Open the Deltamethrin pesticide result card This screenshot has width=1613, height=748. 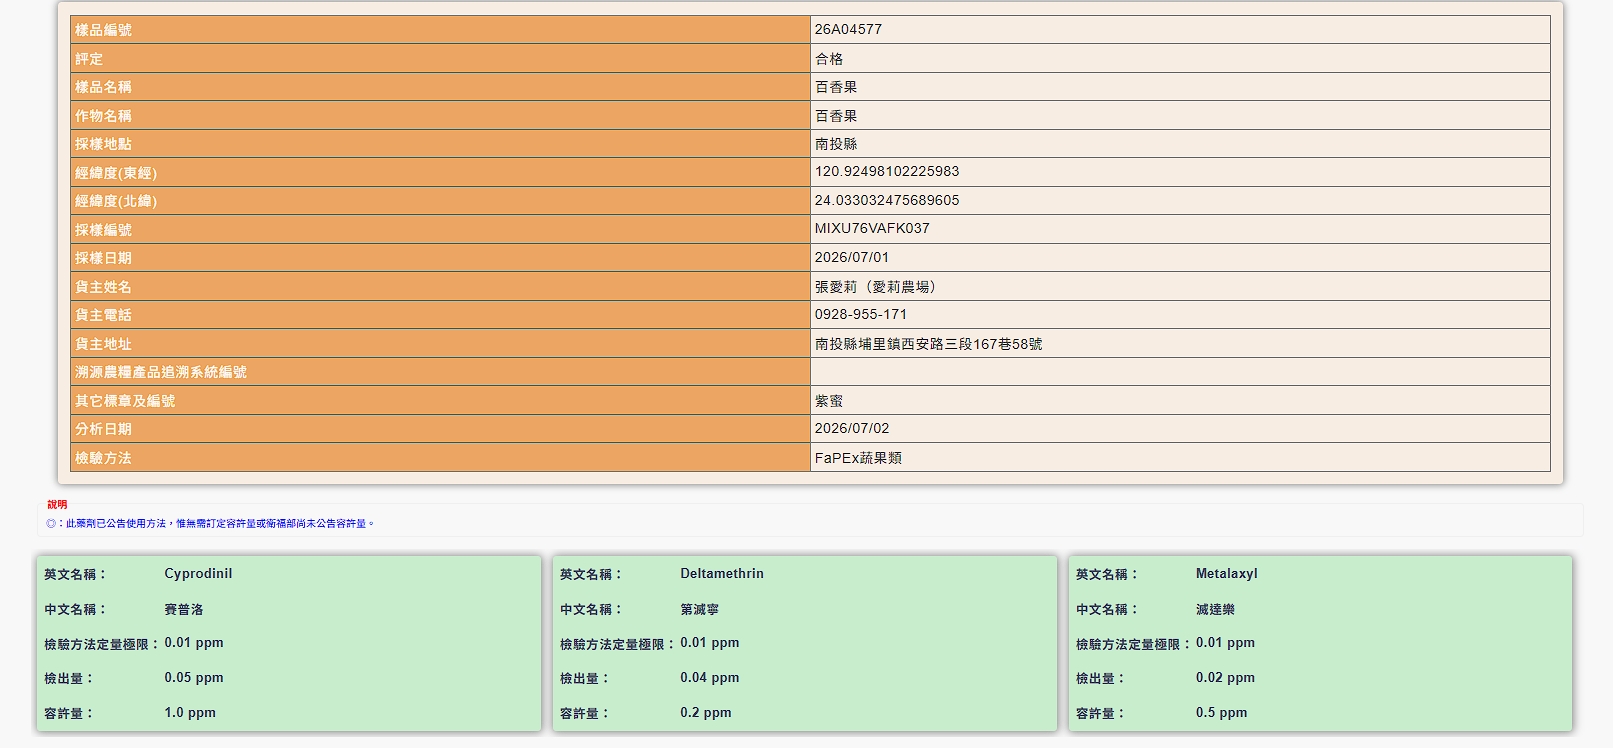pos(805,643)
